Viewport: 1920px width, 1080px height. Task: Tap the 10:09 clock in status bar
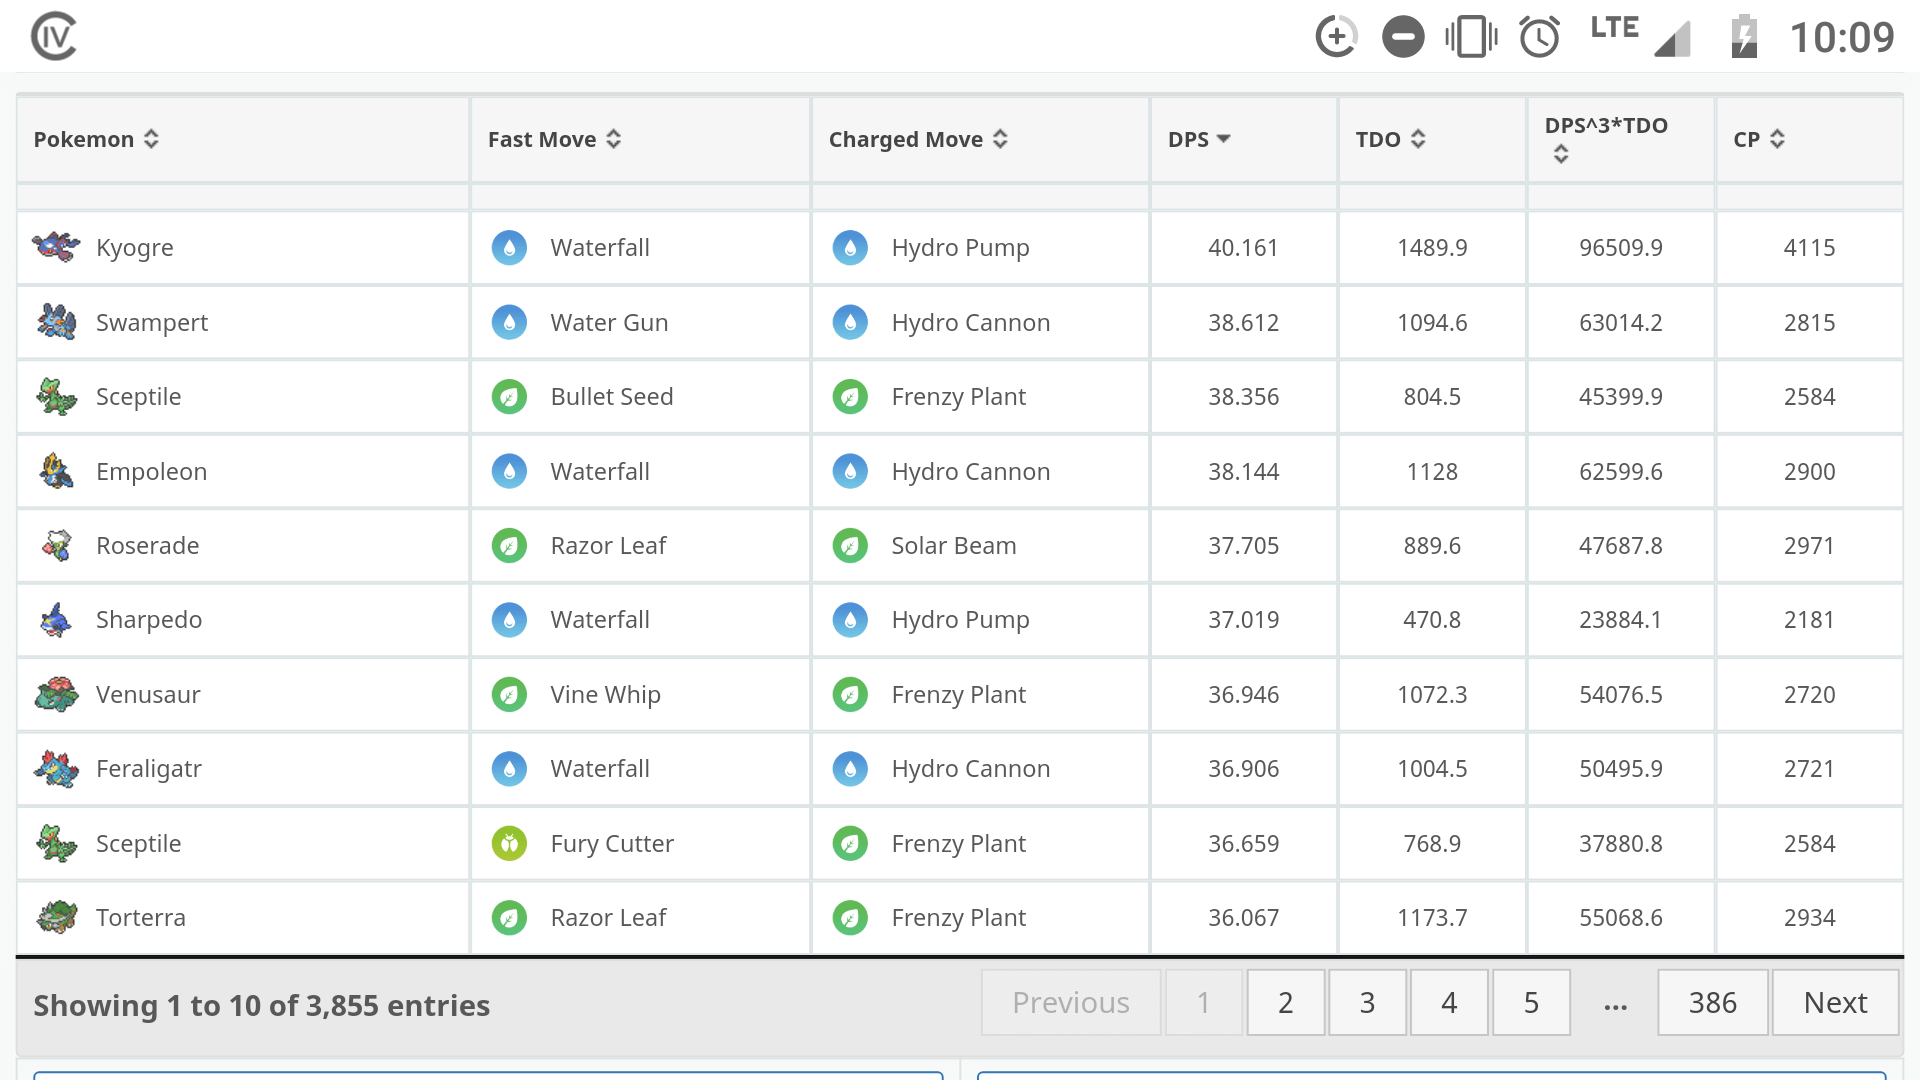[x=1842, y=38]
